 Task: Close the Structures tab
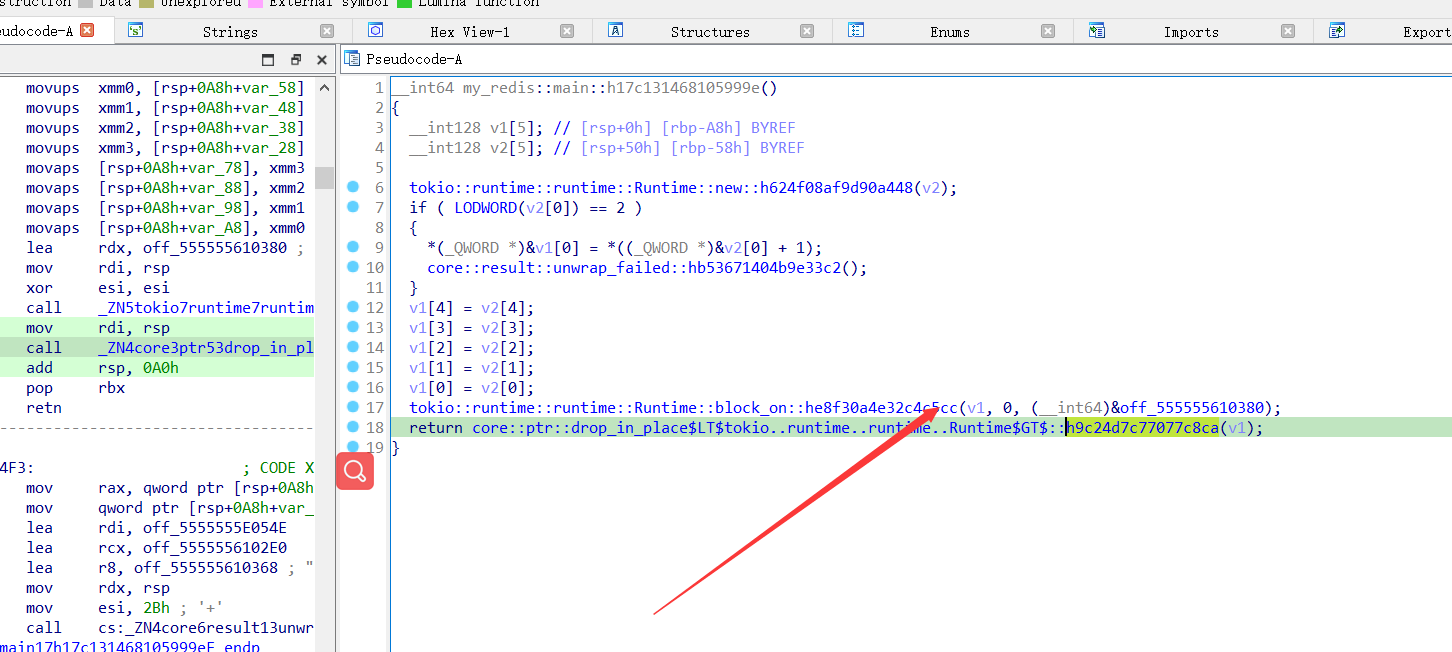[x=808, y=31]
